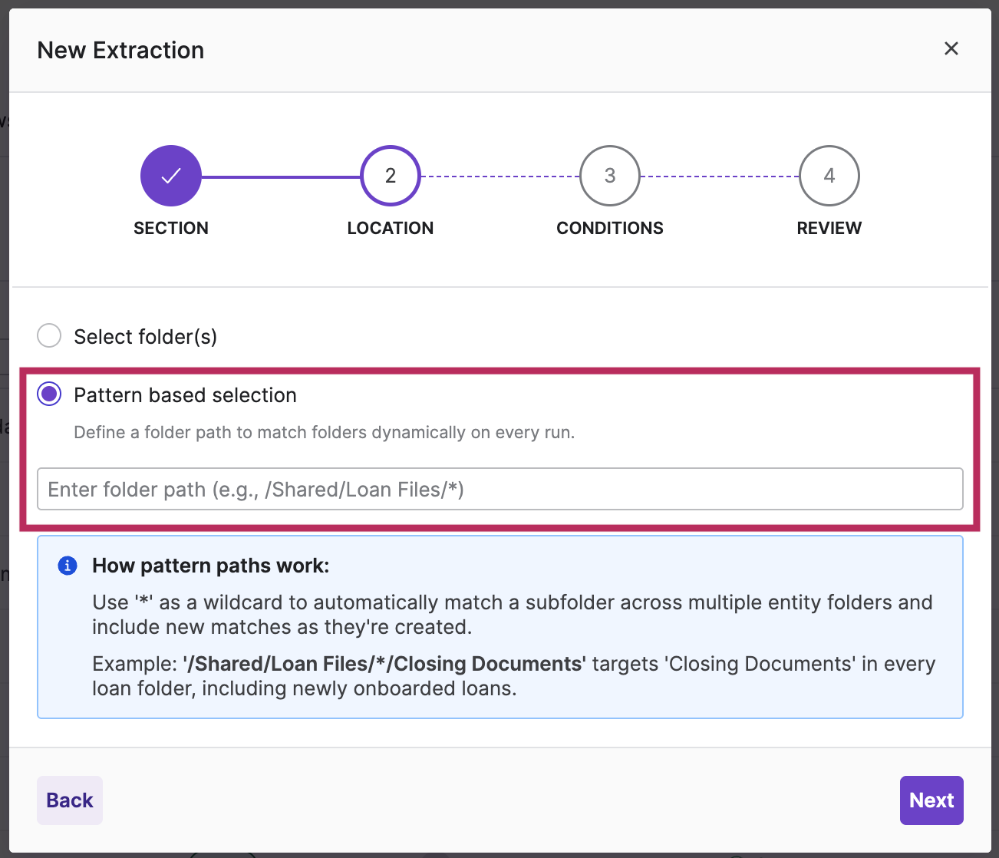Choose the Select folder(s) radio button
This screenshot has height=858, width=999.
click(49, 336)
